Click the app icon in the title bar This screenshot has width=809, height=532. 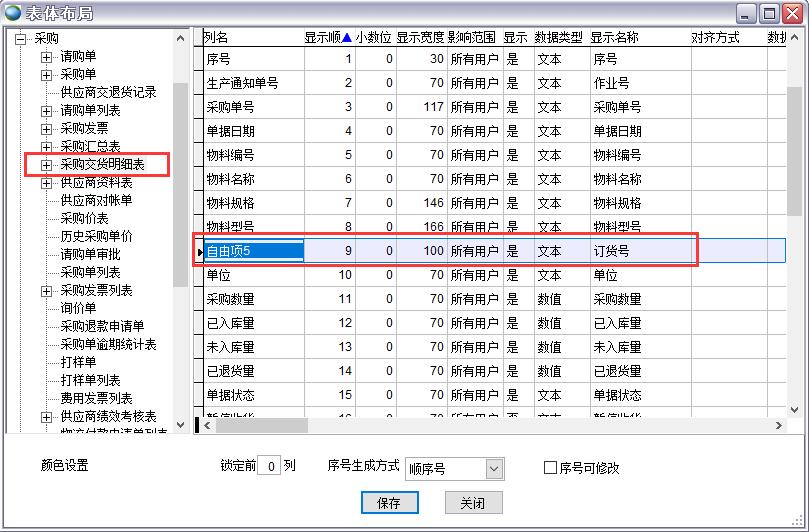[12, 12]
